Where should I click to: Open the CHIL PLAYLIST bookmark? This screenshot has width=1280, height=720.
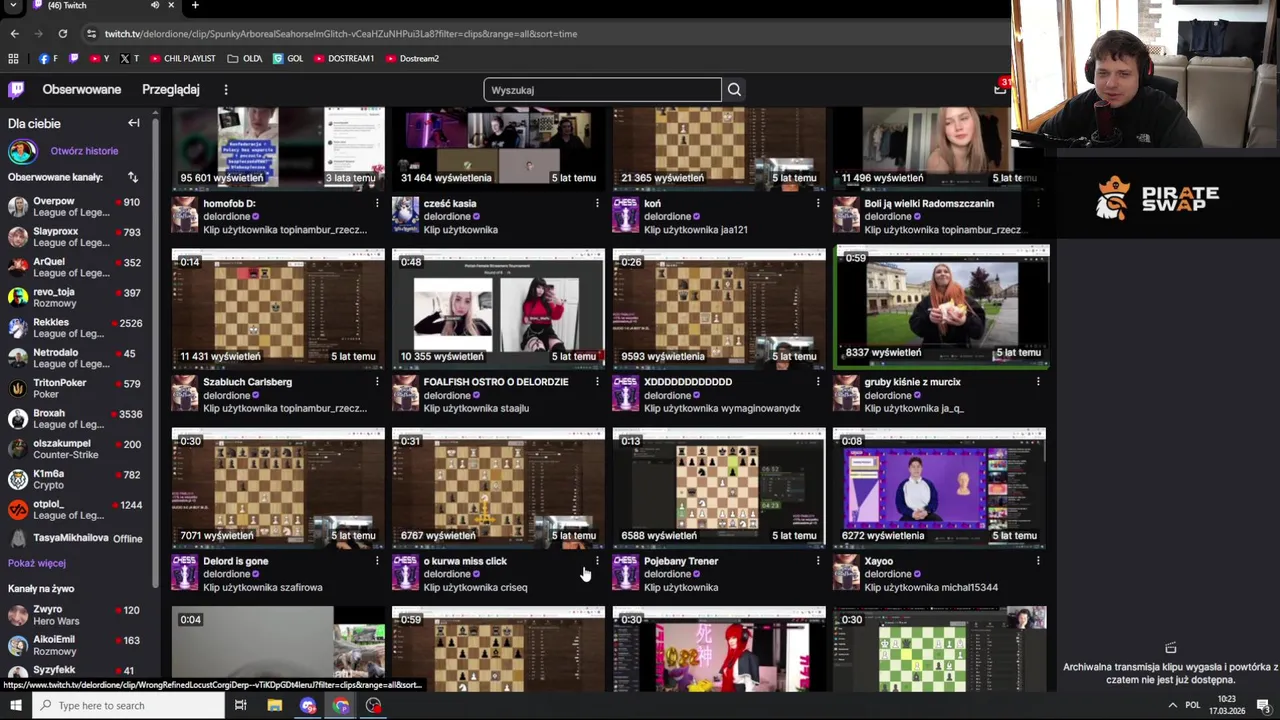(x=182, y=59)
